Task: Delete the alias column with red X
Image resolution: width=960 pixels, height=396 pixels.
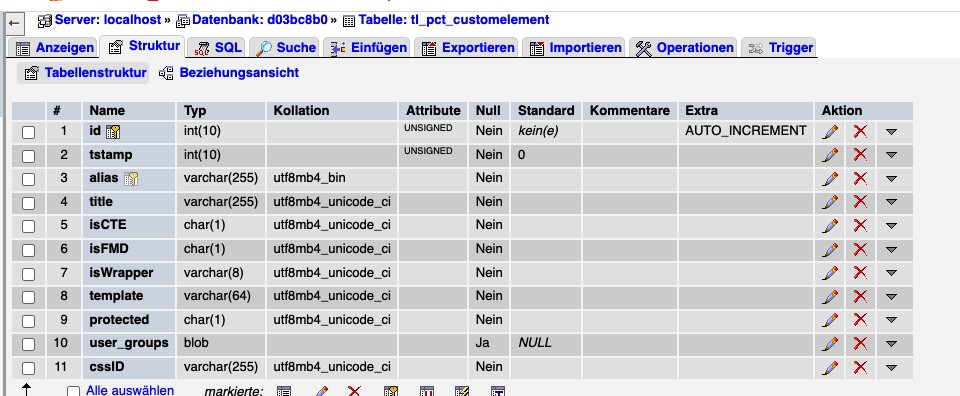Action: (860, 178)
